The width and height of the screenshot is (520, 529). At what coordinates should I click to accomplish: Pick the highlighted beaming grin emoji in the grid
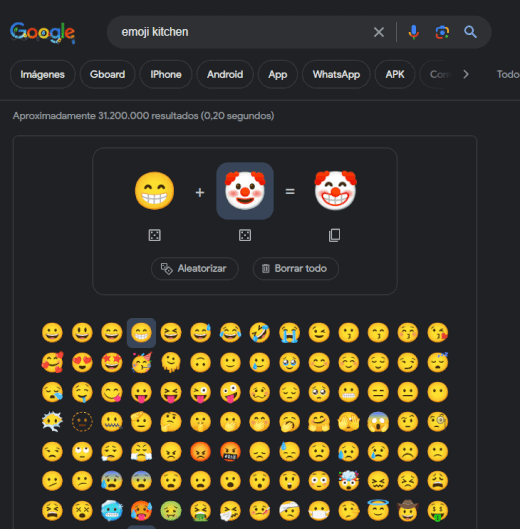141,333
